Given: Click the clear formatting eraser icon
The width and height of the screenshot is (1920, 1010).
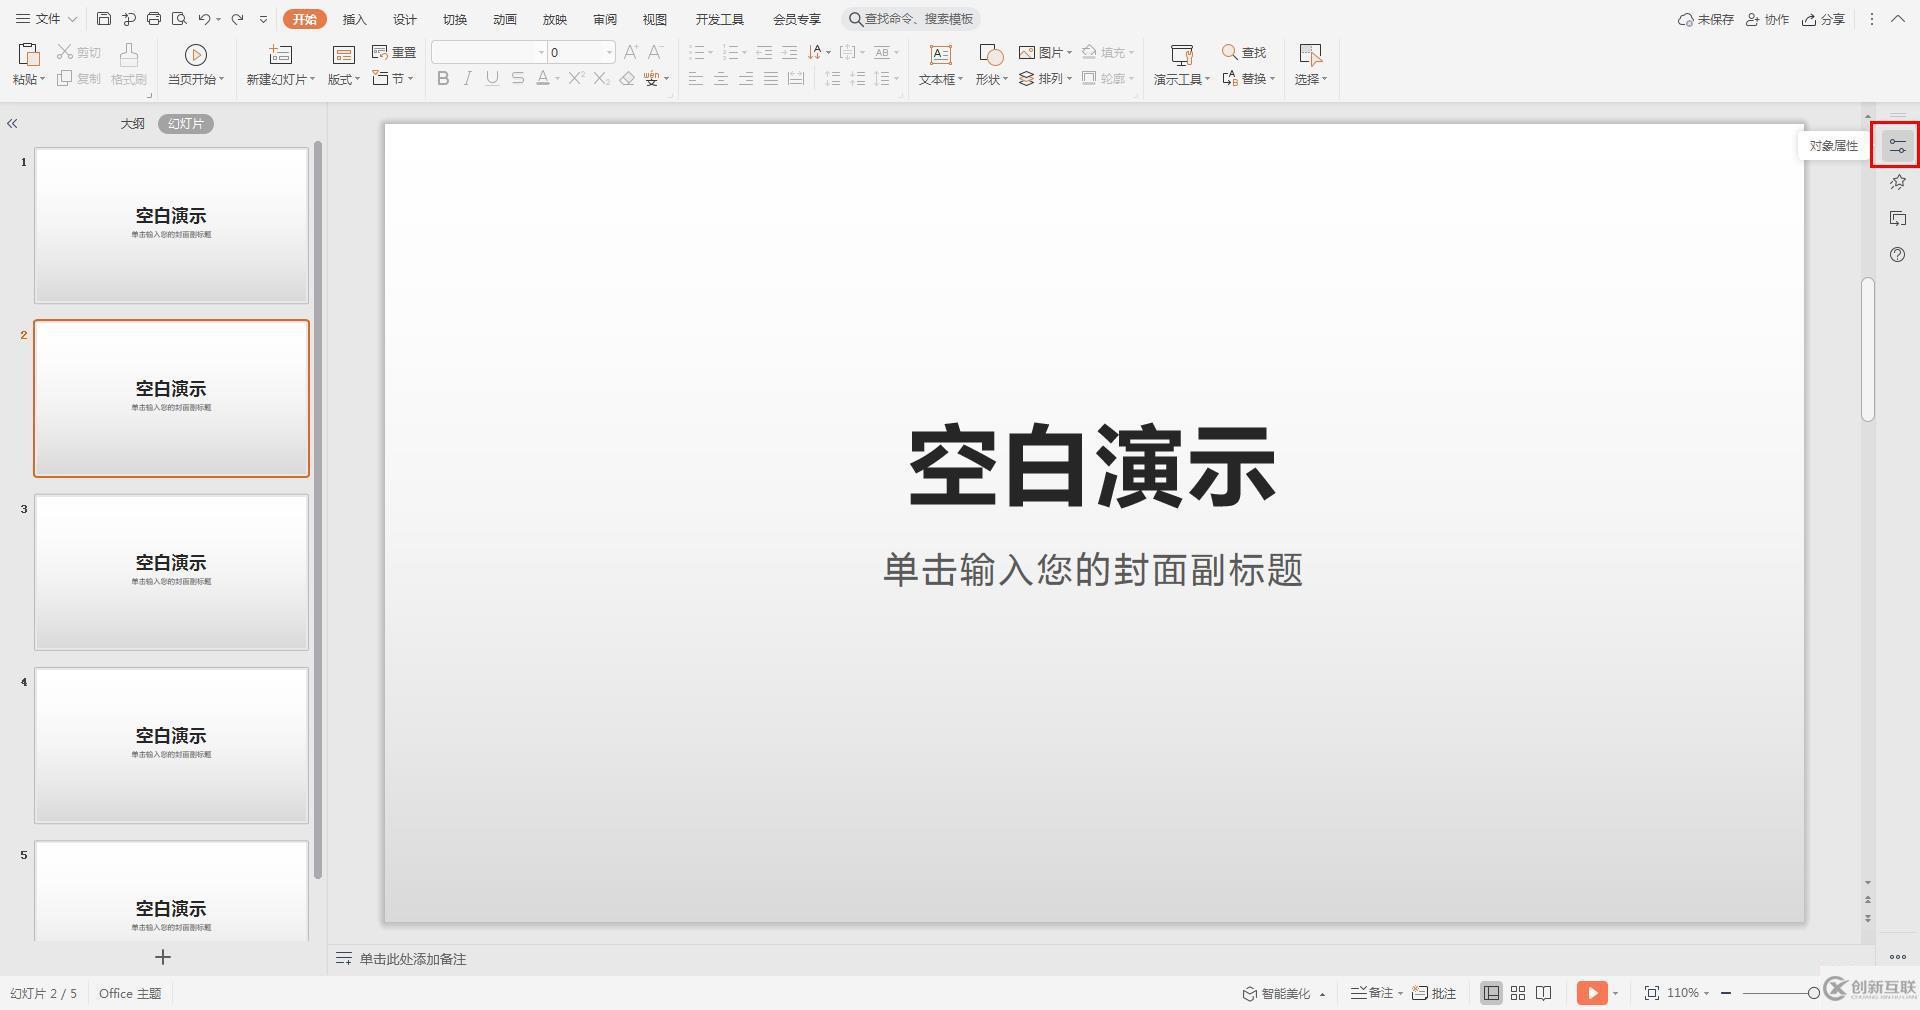Looking at the screenshot, I should [x=627, y=78].
